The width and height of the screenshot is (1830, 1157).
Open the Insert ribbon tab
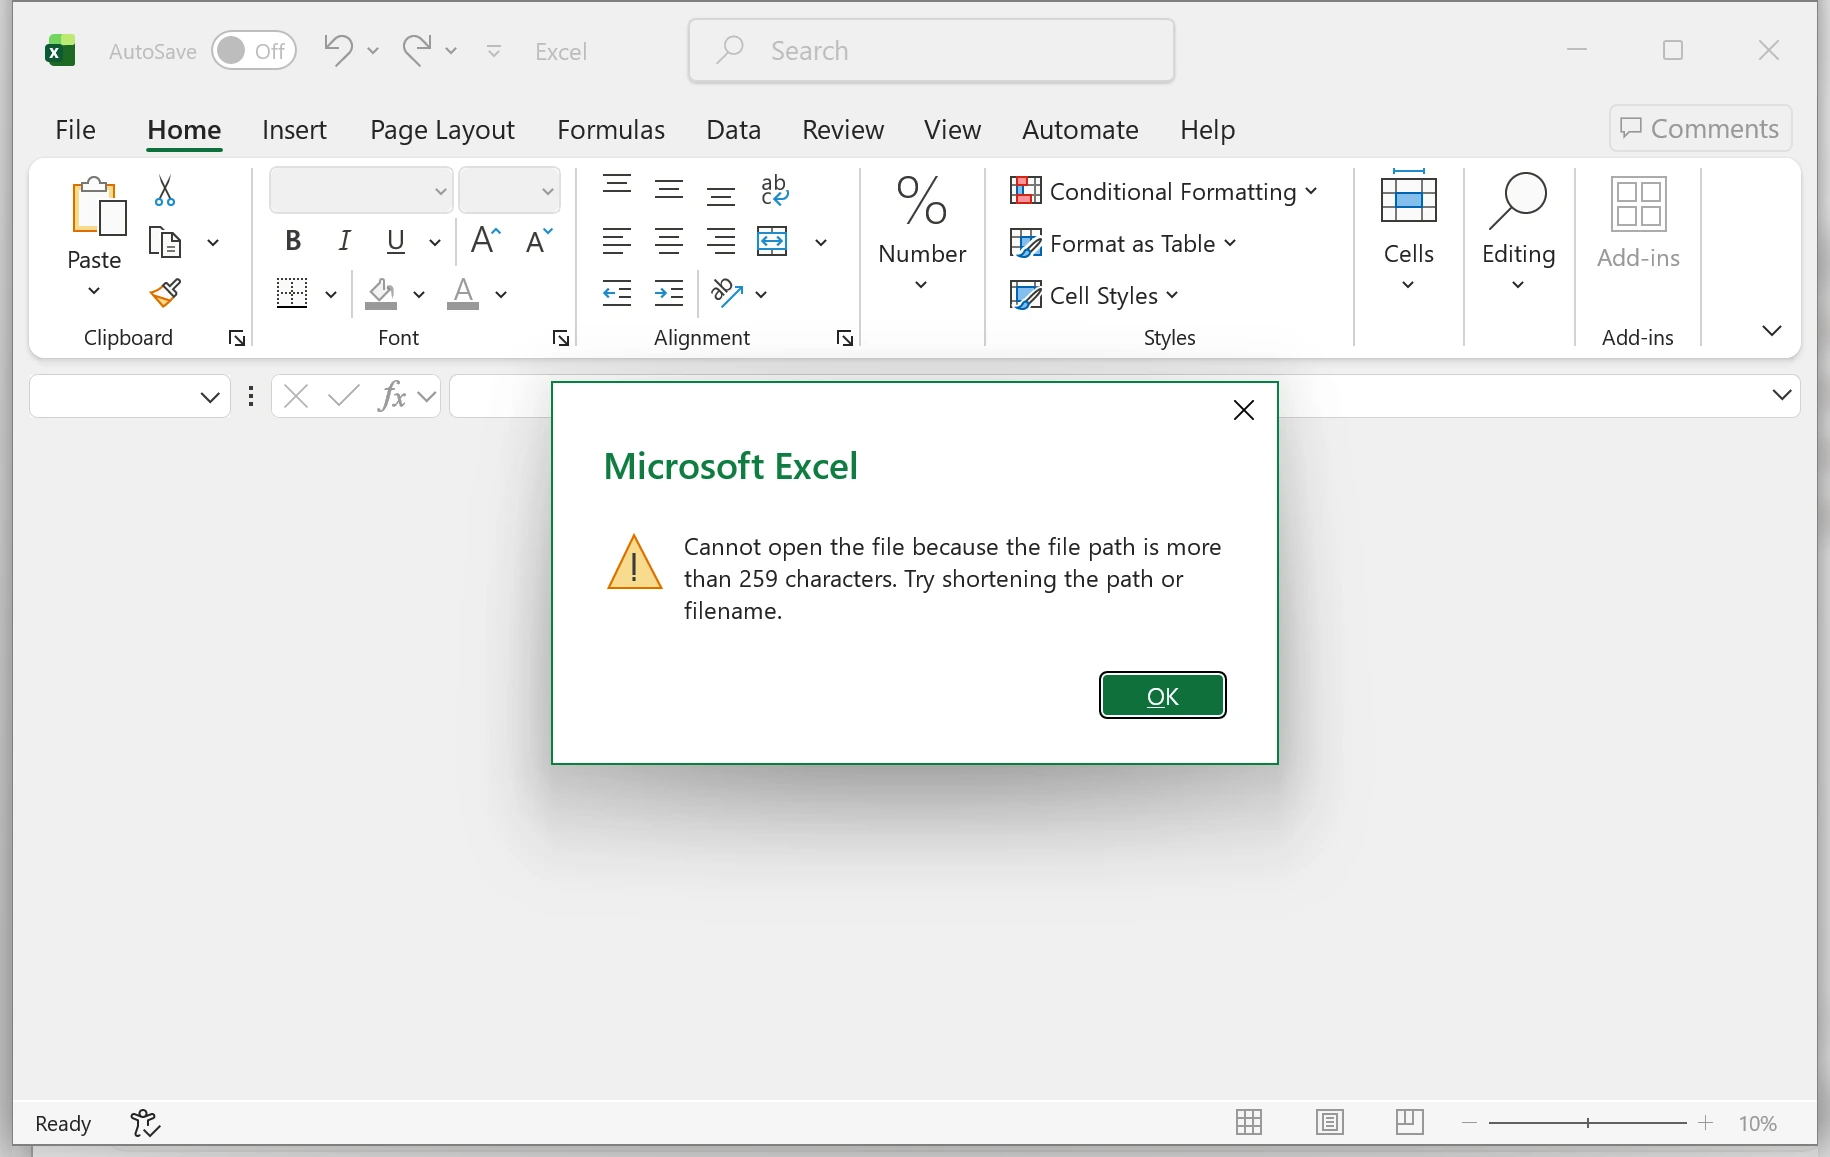pos(294,130)
